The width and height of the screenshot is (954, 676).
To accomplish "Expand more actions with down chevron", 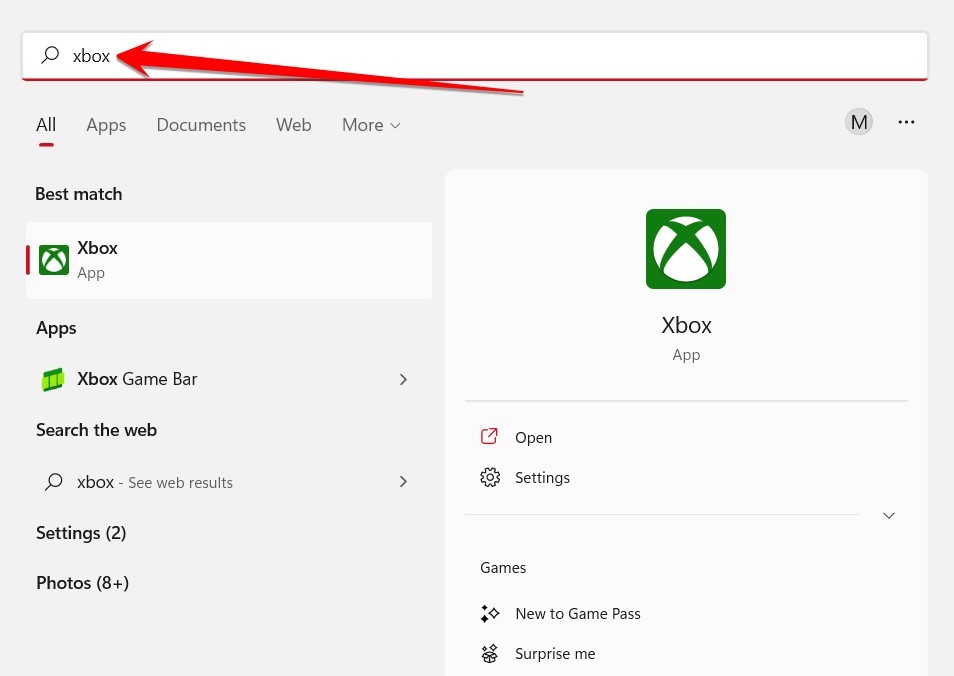I will 888,515.
